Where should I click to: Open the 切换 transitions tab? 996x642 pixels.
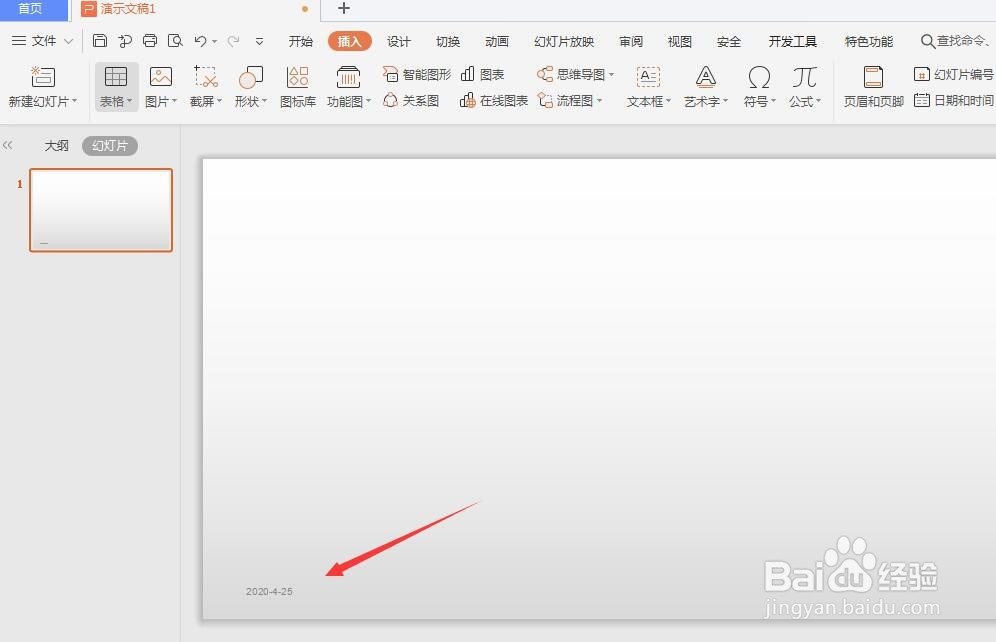click(x=448, y=41)
